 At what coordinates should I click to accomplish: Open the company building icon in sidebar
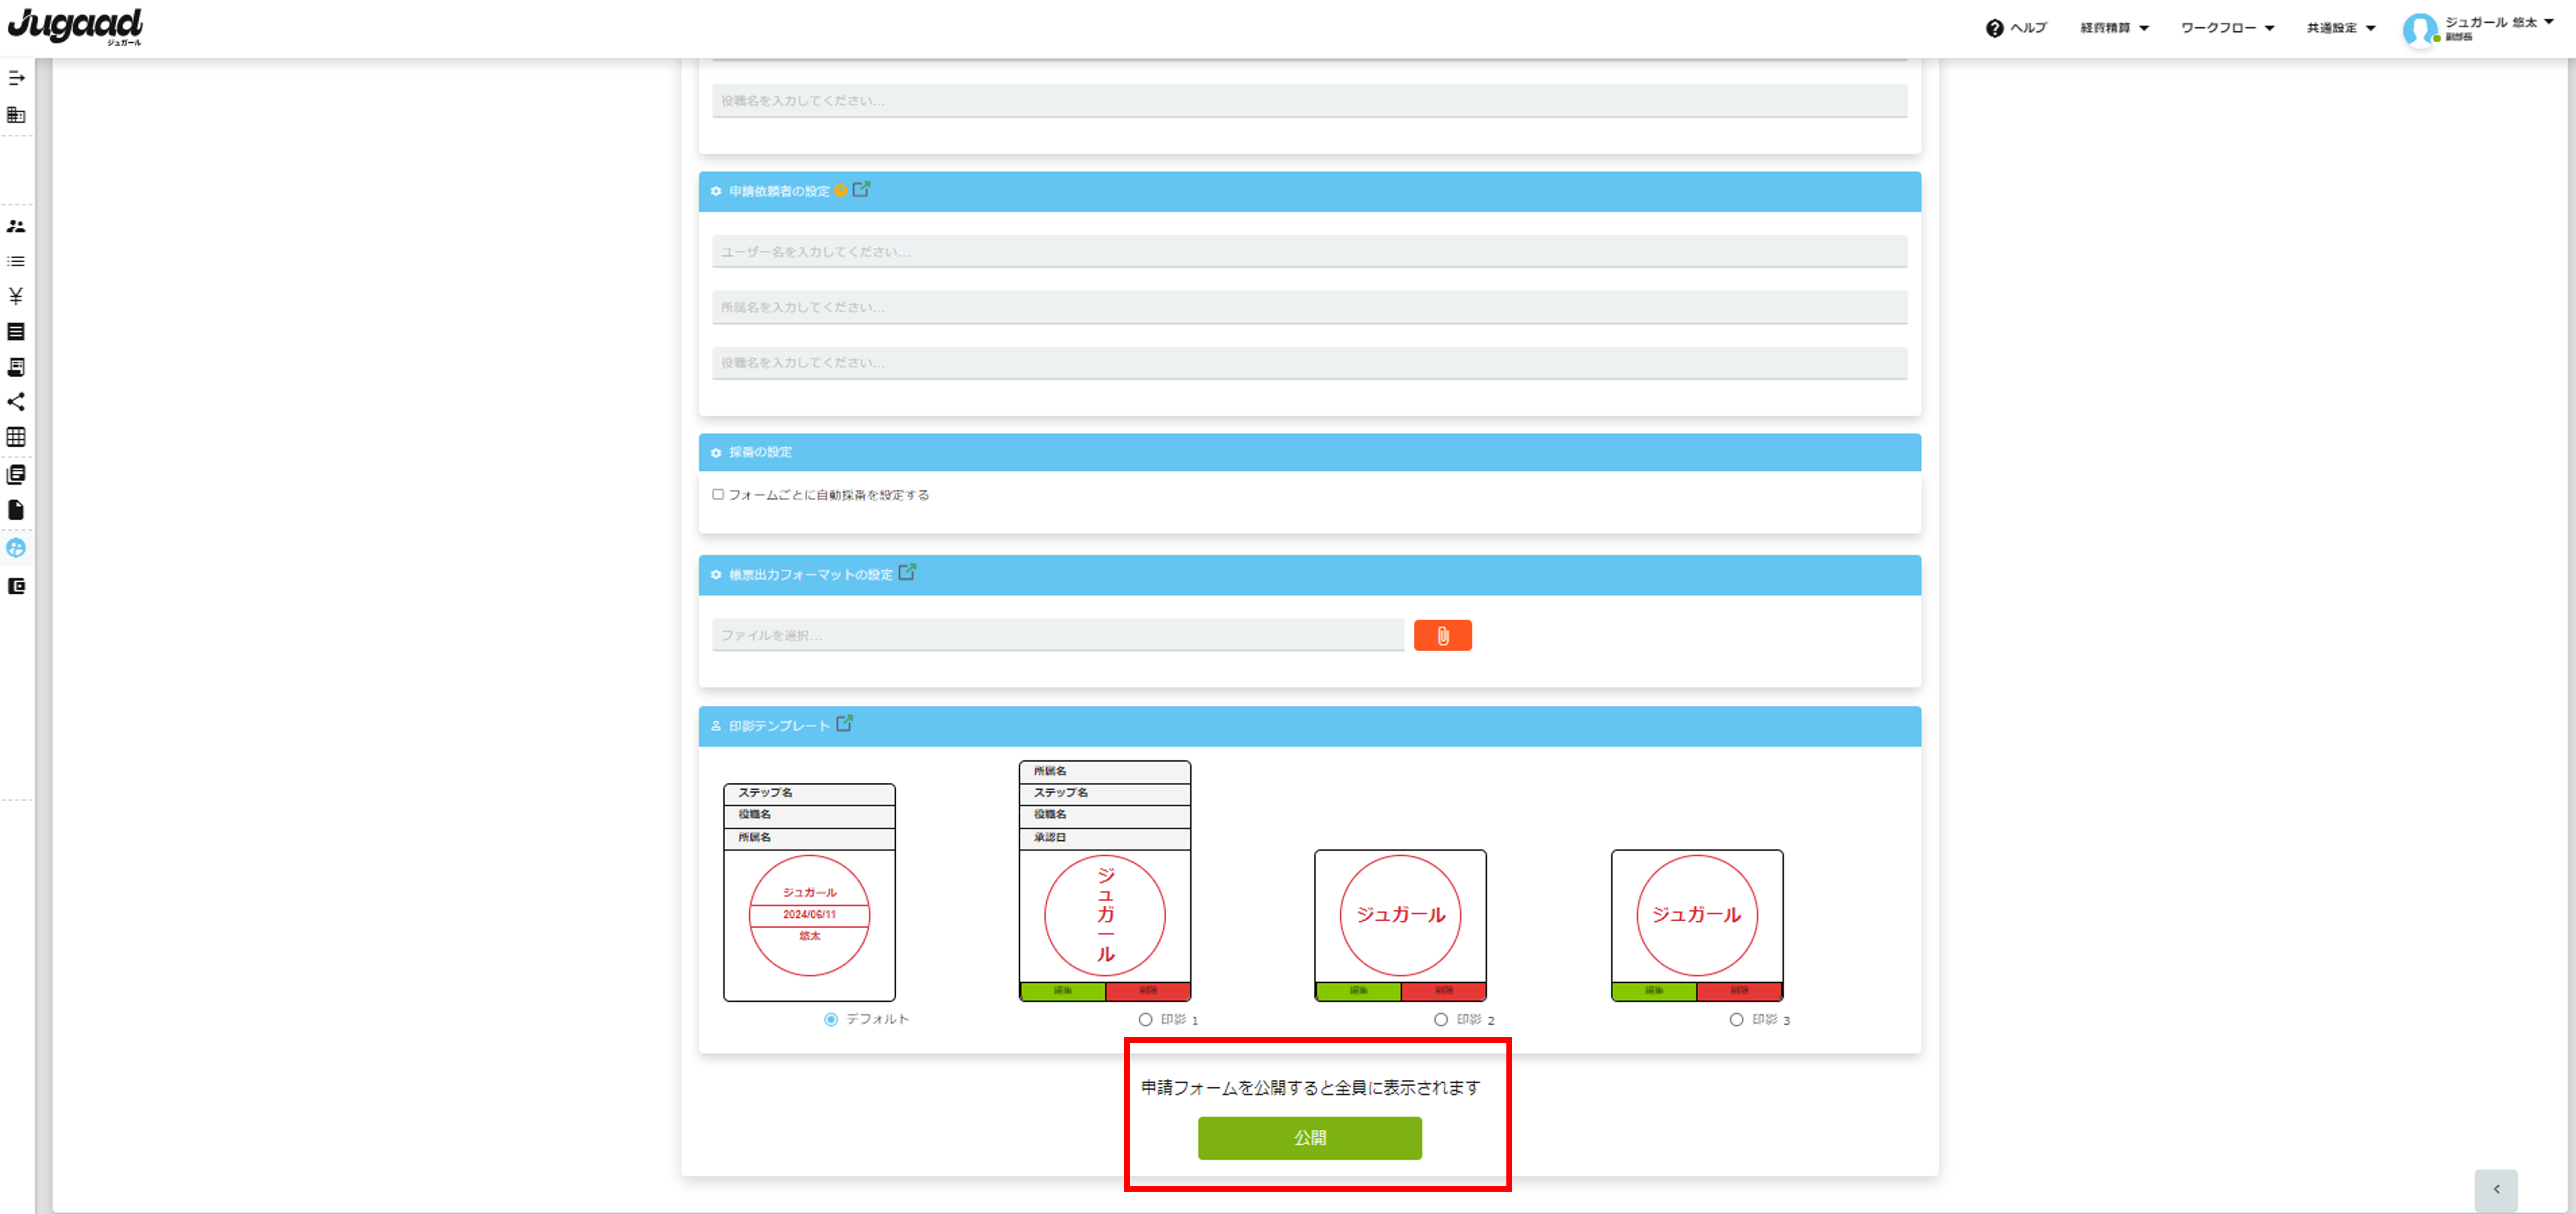[16, 115]
